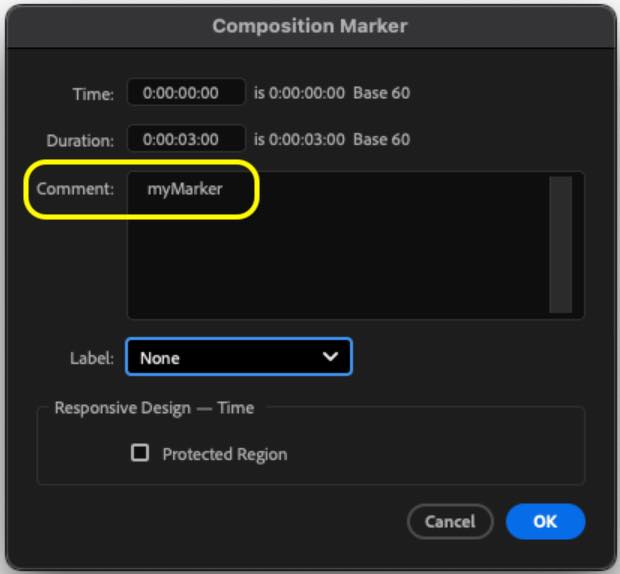Click the 'is 0:00:00:00 Base 60' time readout

click(x=331, y=93)
